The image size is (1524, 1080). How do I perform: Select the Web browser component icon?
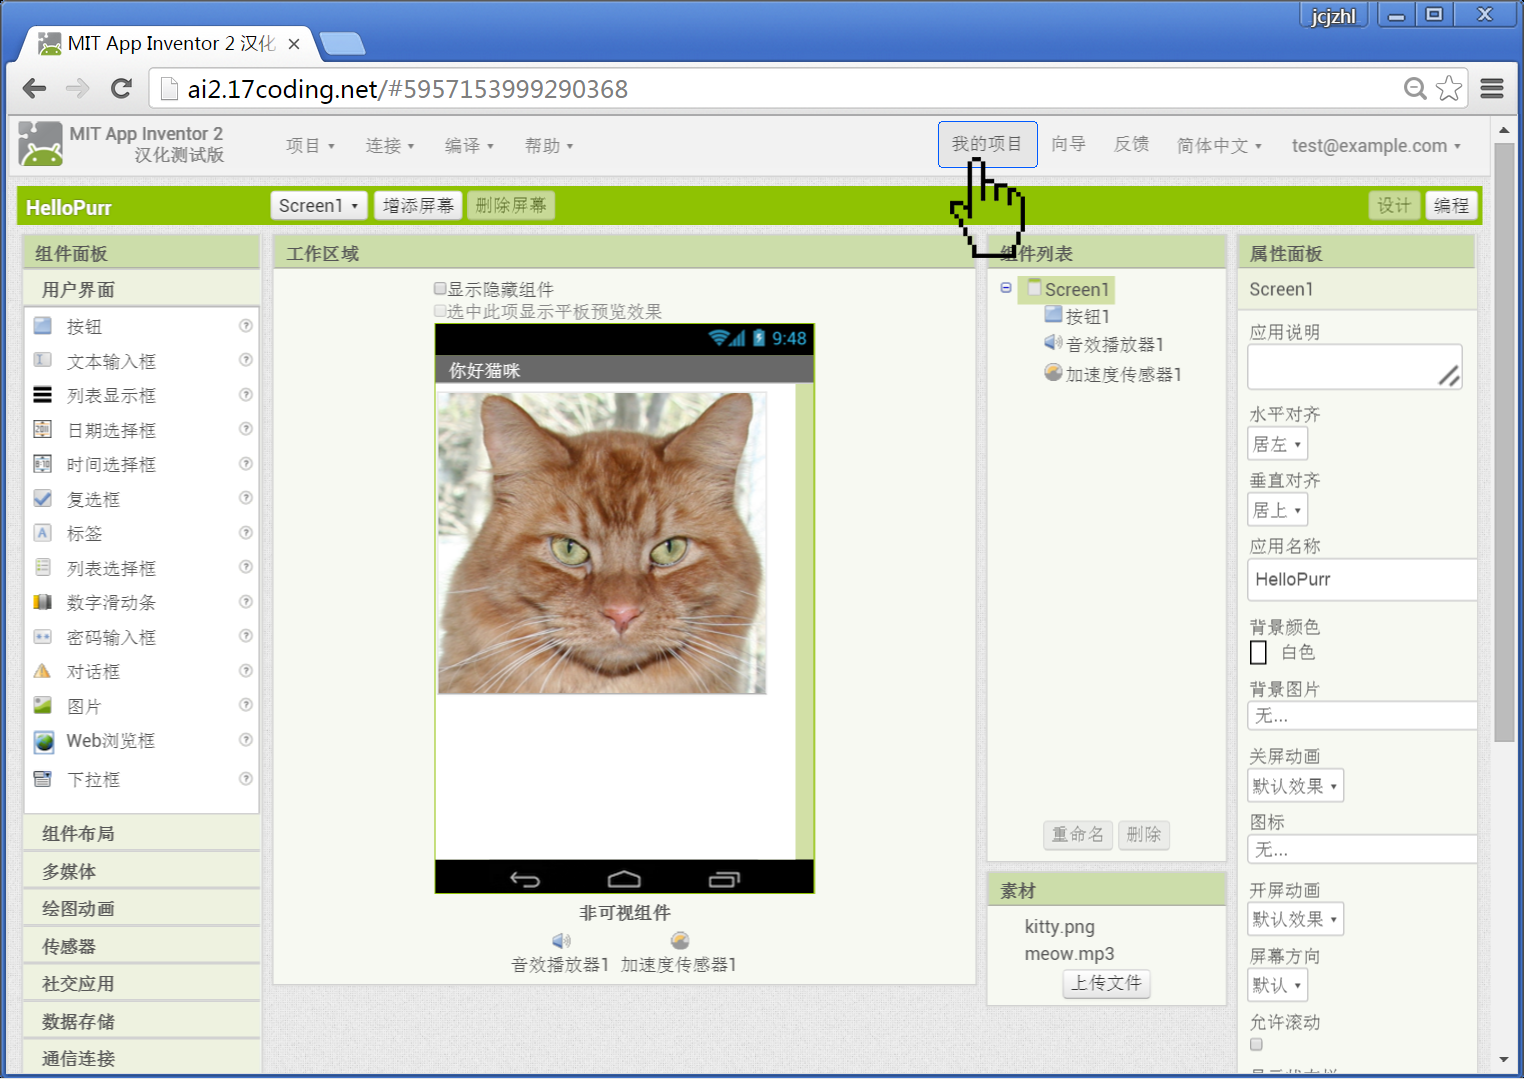click(x=43, y=741)
